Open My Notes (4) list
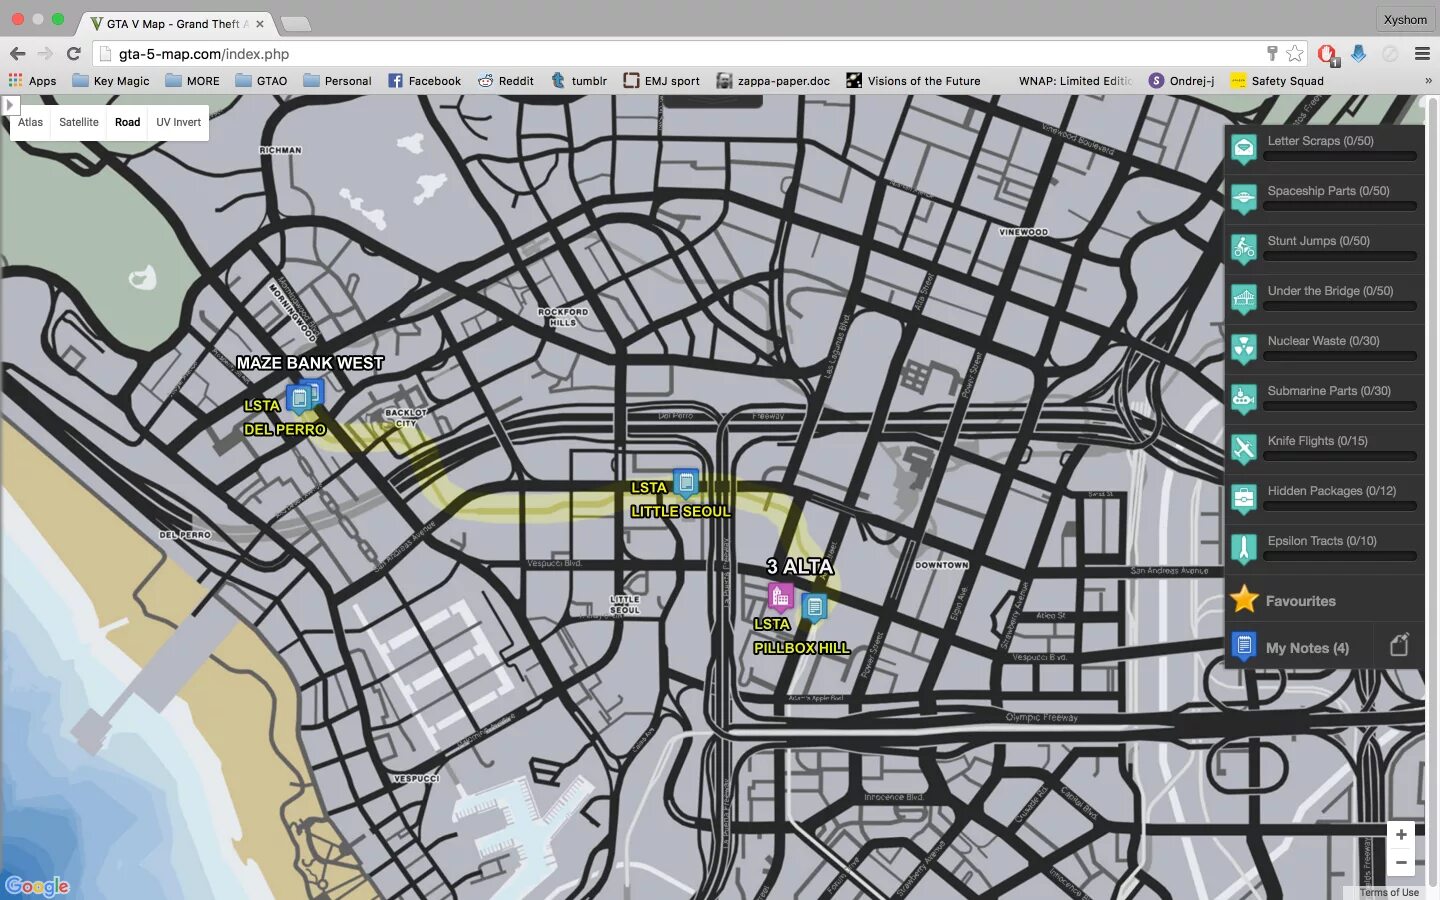Screen dimensions: 1440x900 click(1307, 648)
